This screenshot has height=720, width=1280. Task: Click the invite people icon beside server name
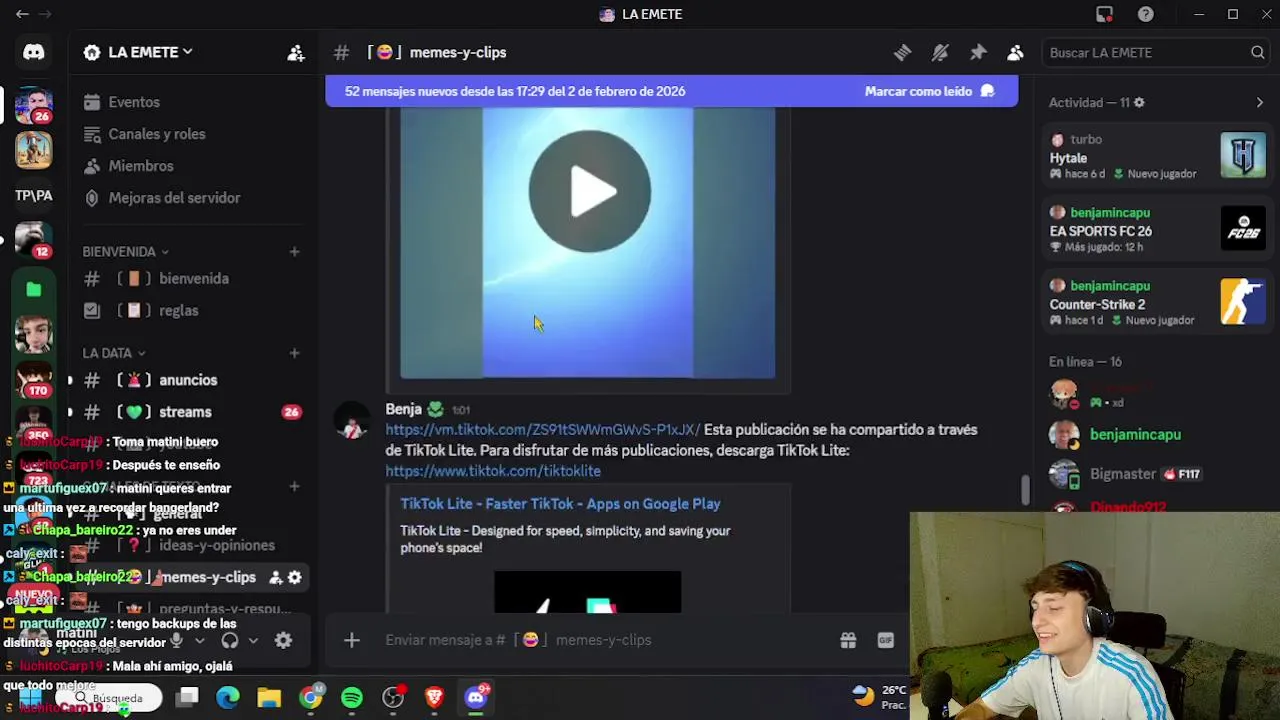coord(296,52)
